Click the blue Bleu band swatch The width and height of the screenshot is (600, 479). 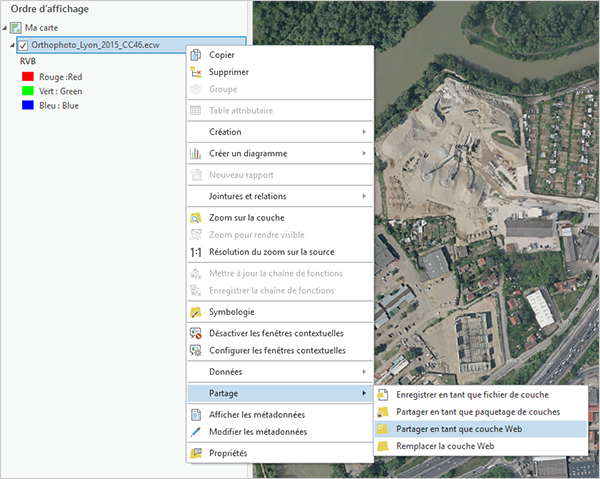point(28,105)
